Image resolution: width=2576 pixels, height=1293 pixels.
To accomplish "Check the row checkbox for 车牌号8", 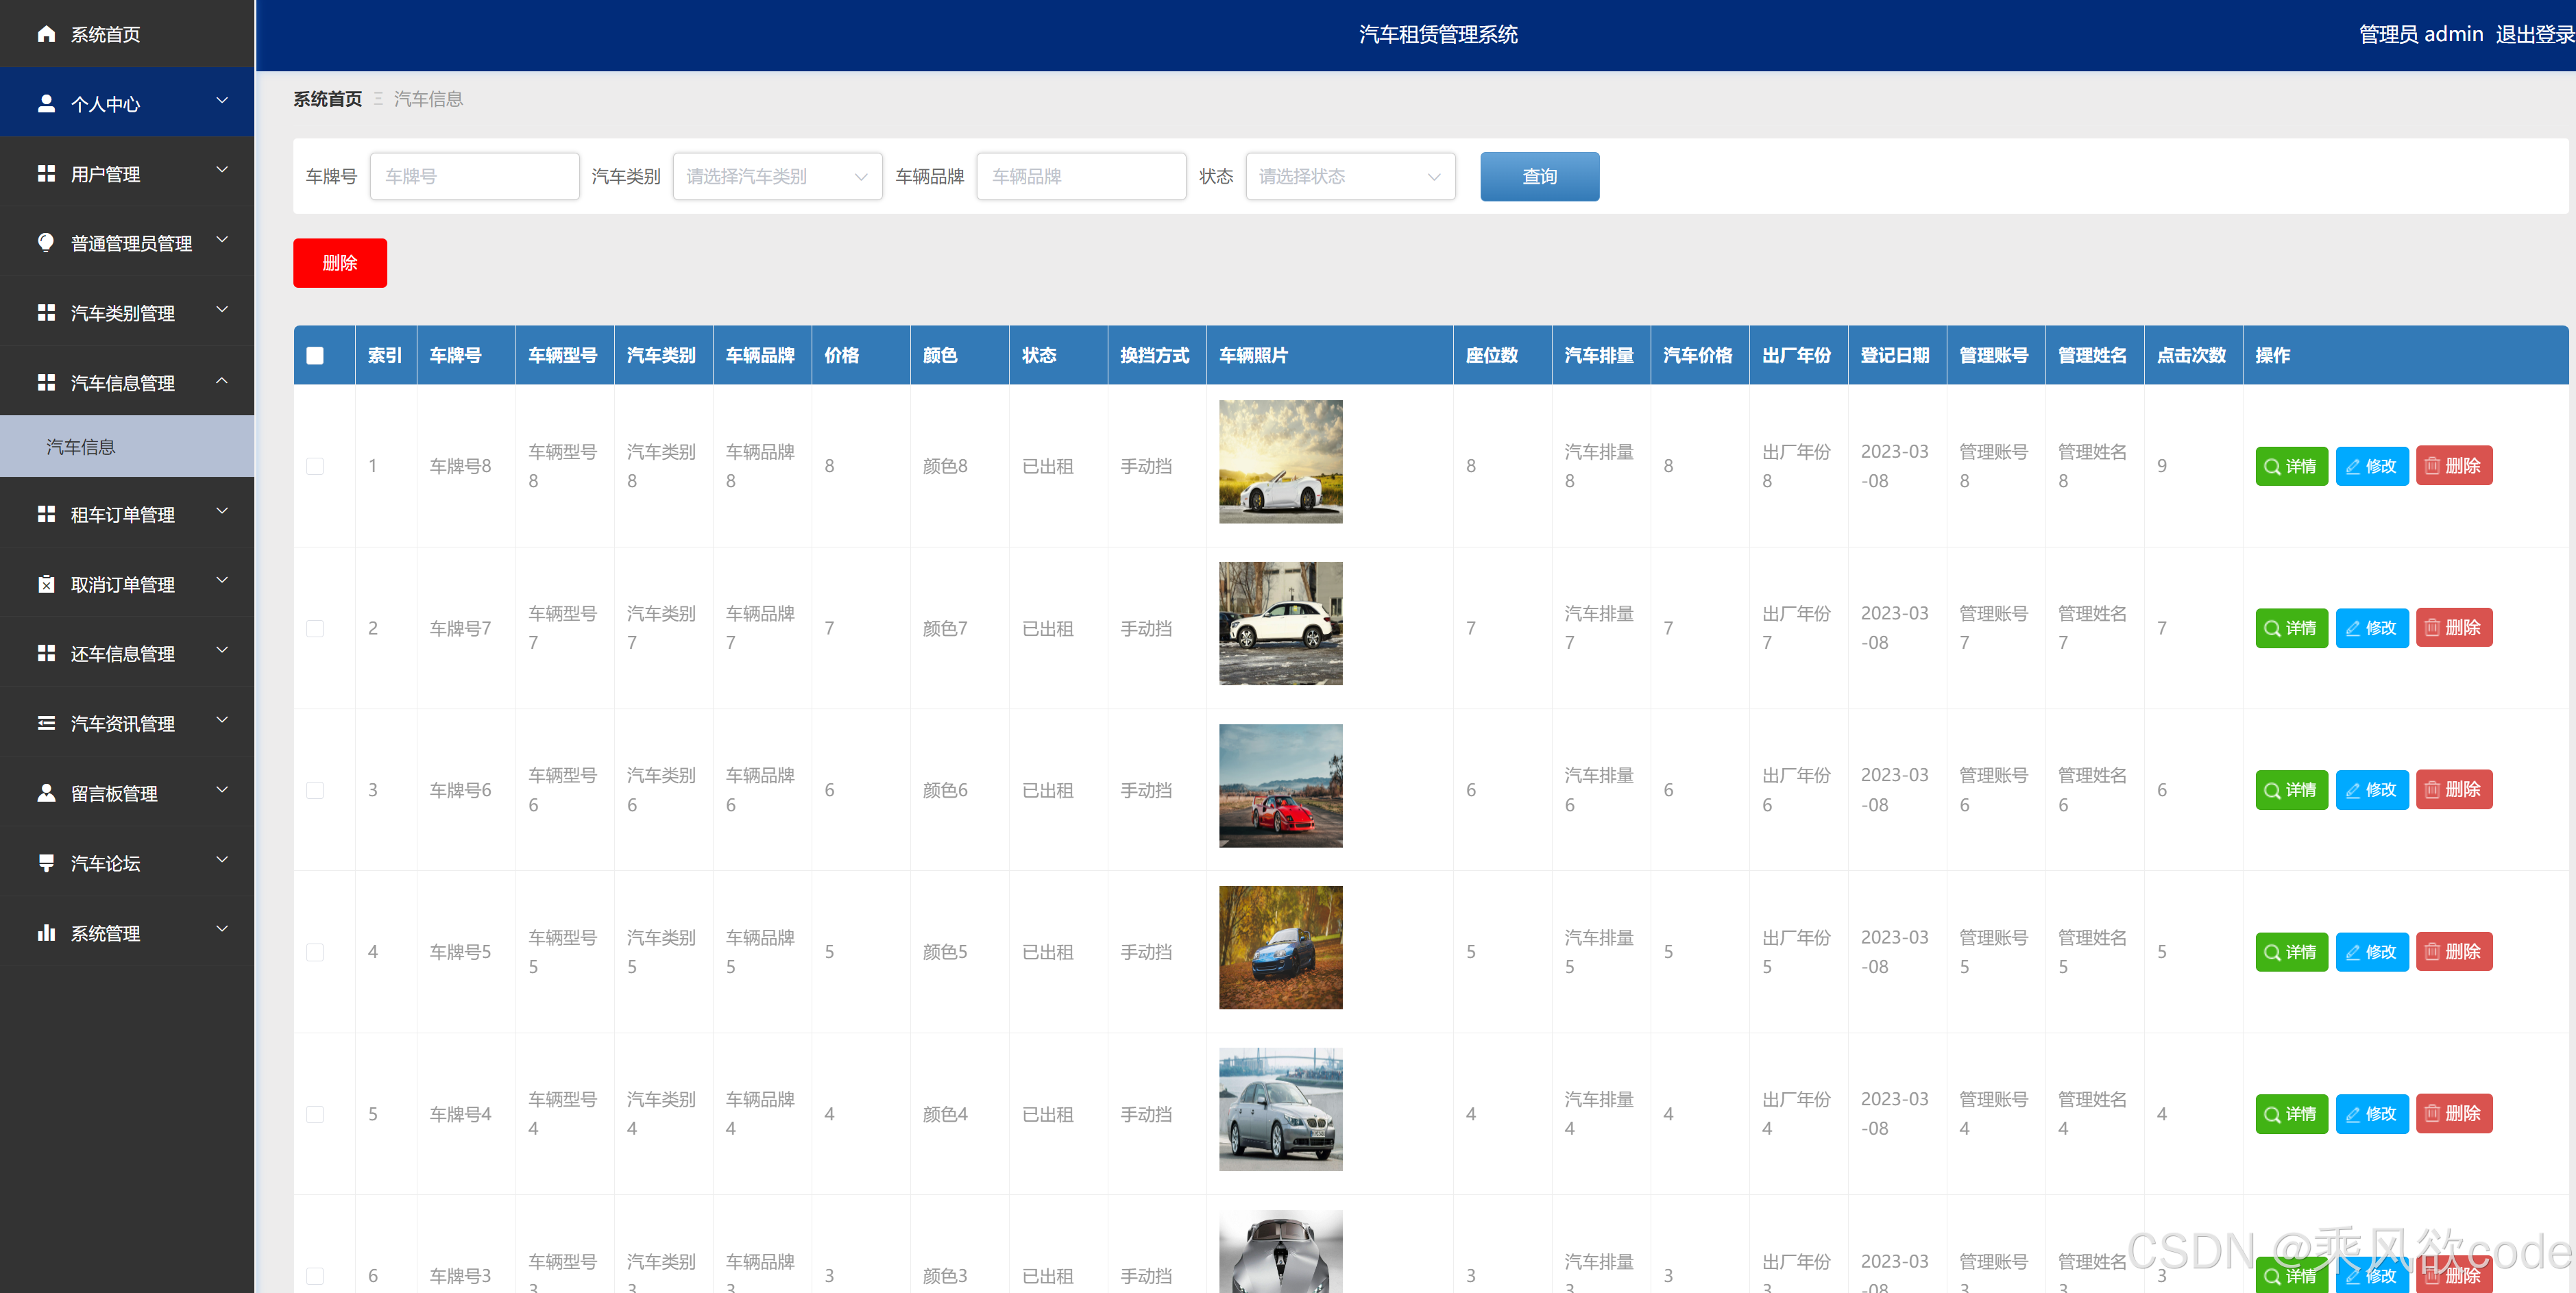I will pyautogui.click(x=315, y=466).
